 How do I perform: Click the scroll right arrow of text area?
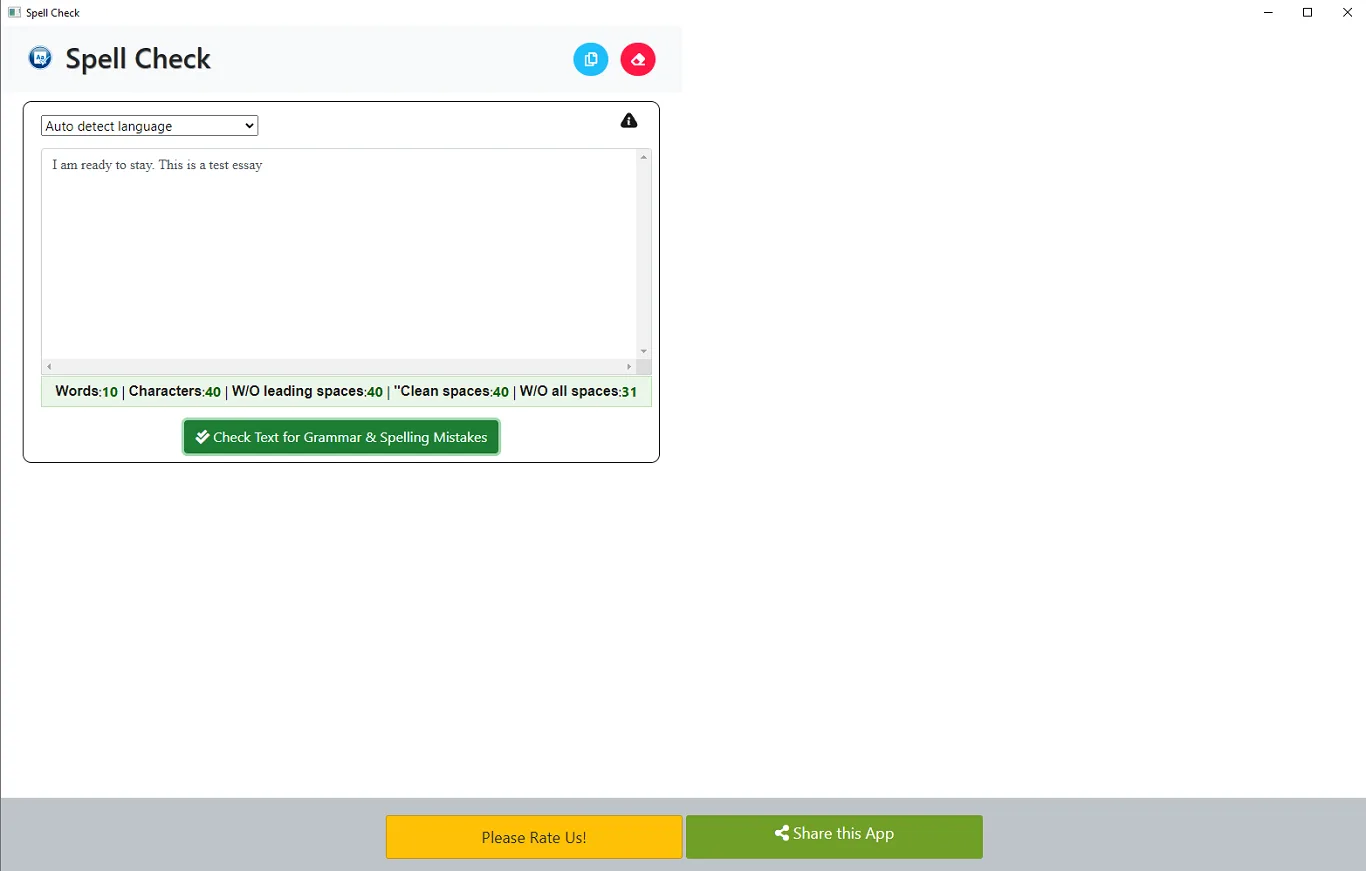point(629,367)
